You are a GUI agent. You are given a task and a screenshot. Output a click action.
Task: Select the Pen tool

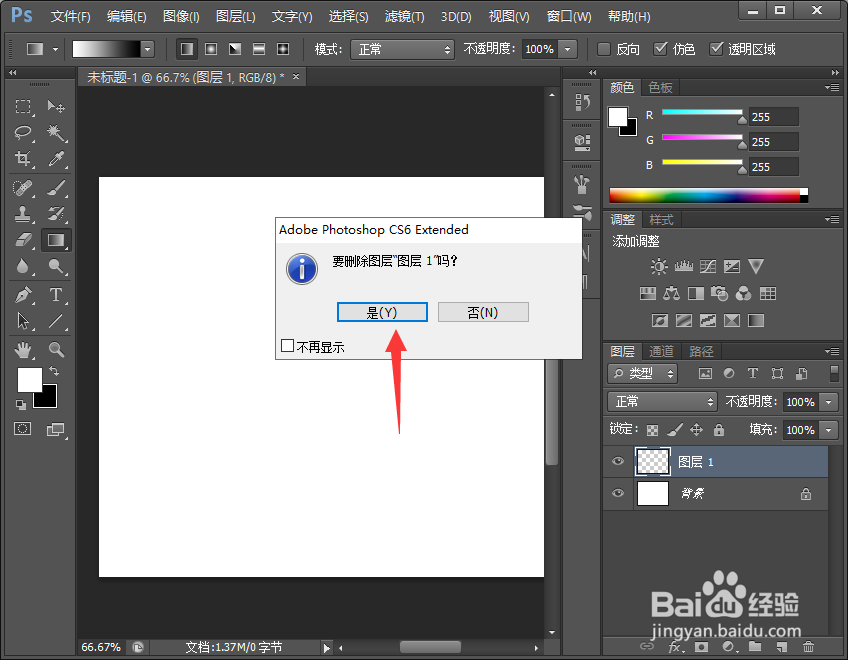tap(23, 295)
